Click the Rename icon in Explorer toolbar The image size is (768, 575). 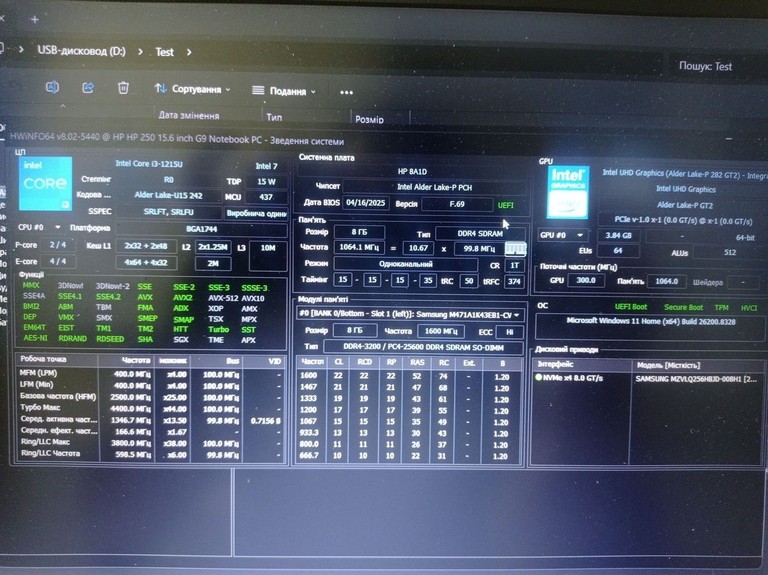click(52, 87)
